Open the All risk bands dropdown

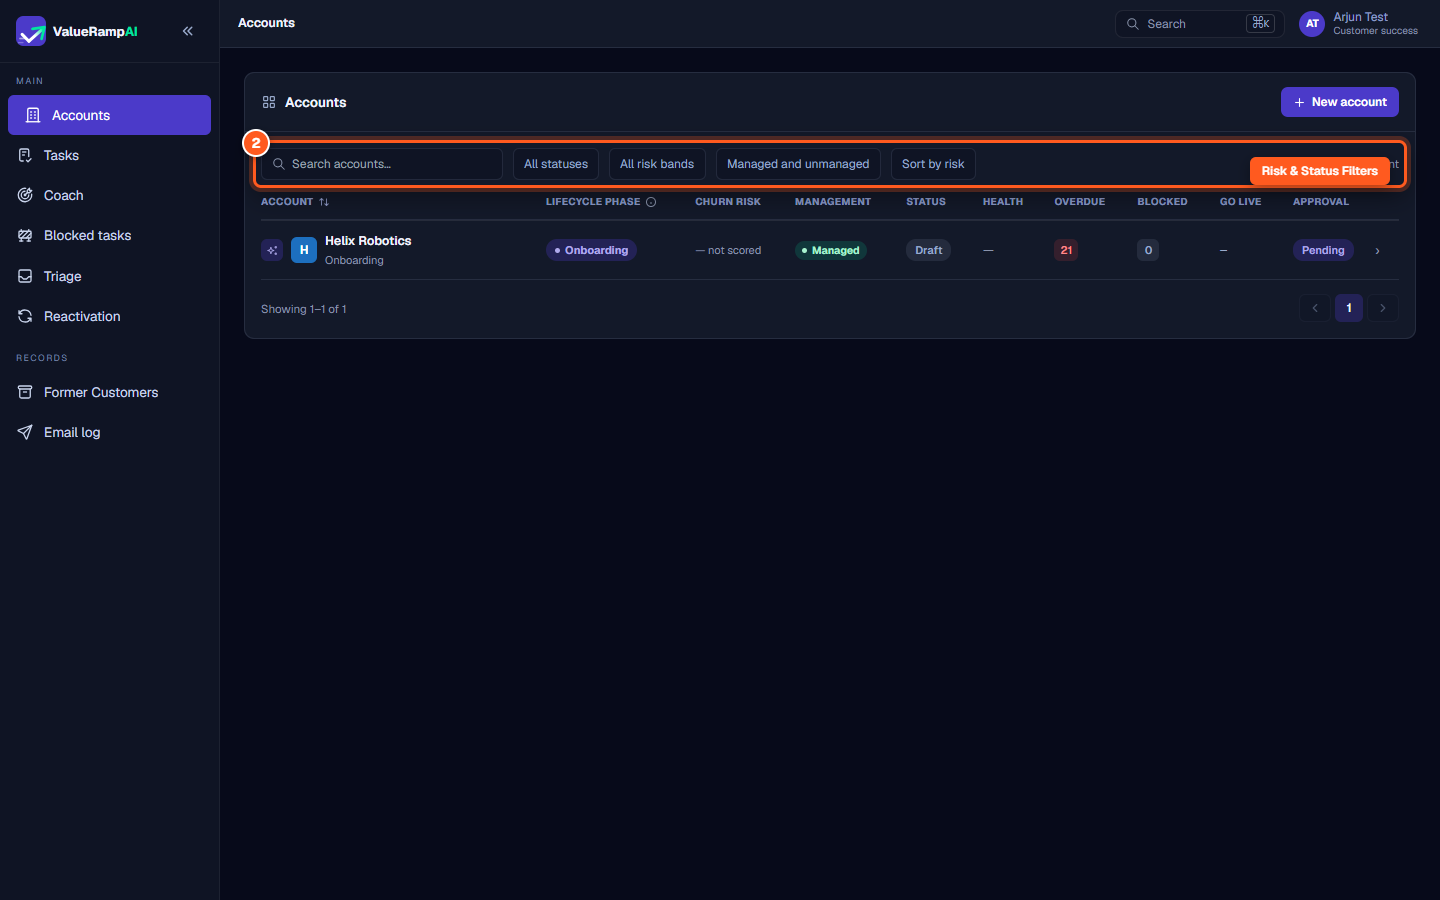pos(657,164)
